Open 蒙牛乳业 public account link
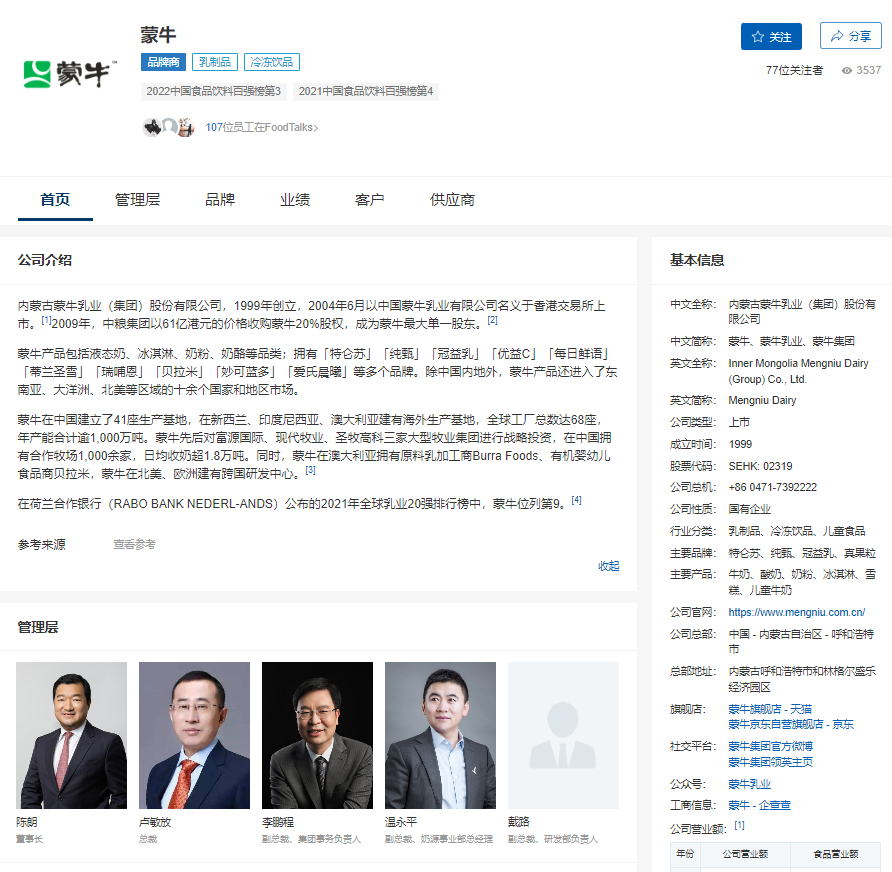Screen dimensions: 892x872 click(x=749, y=784)
